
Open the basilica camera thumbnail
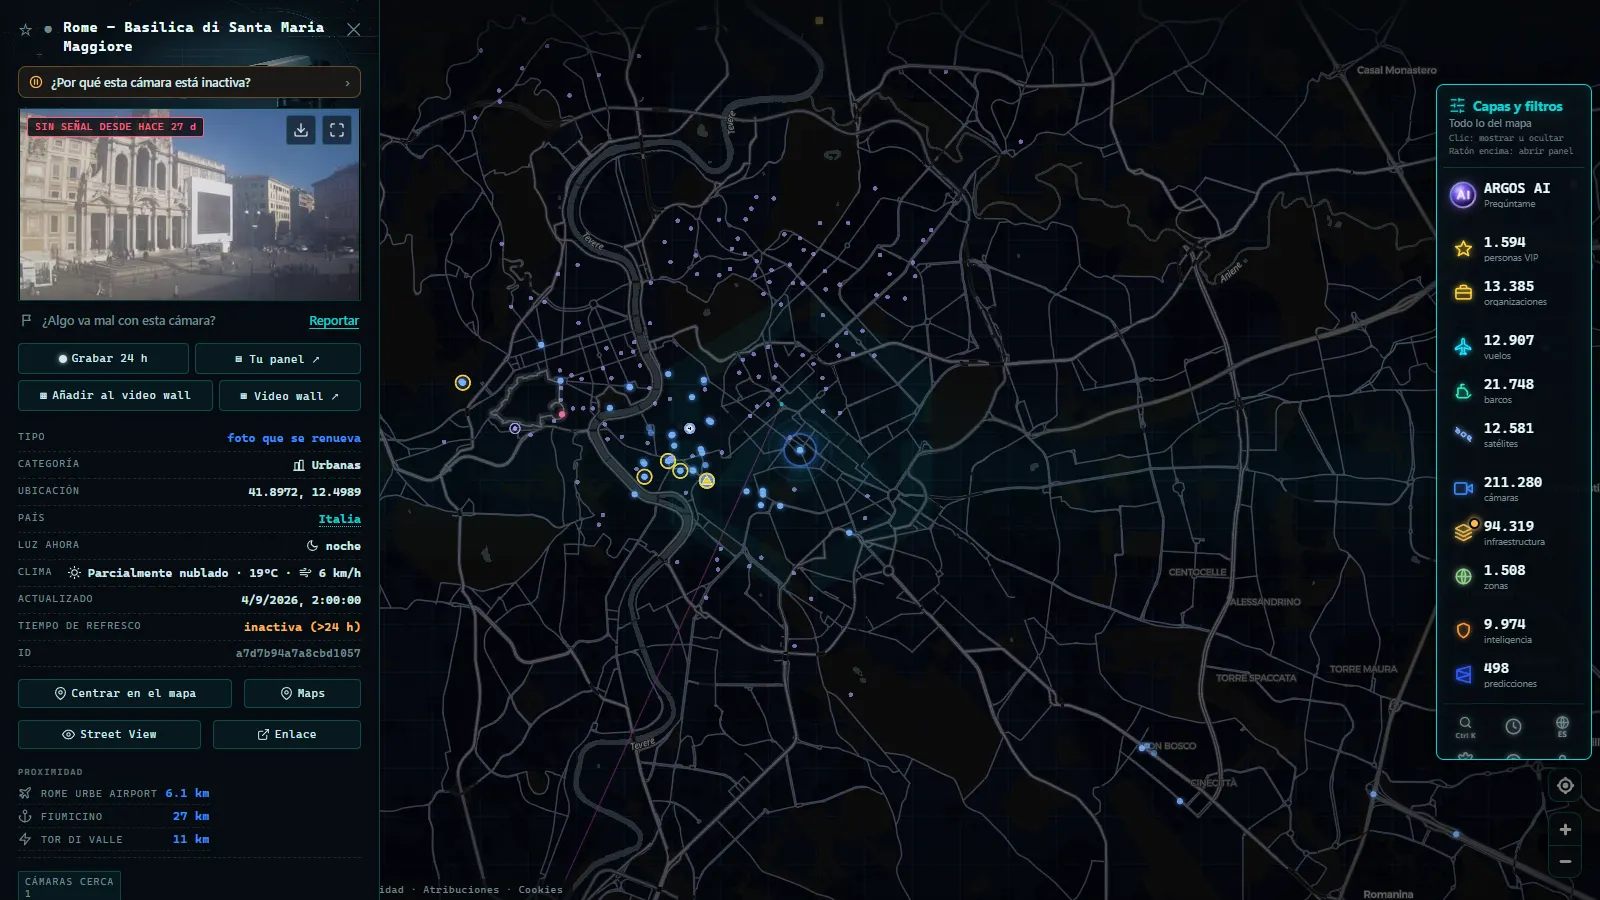click(189, 205)
